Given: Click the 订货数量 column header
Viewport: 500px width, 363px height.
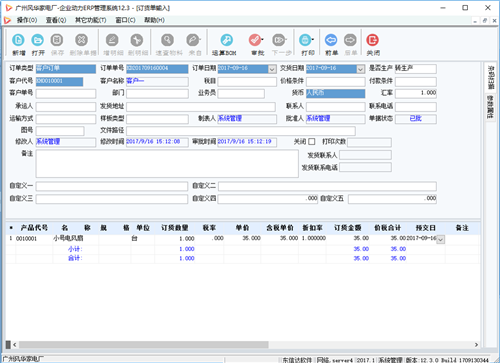Looking at the screenshot, I should coord(175,228).
